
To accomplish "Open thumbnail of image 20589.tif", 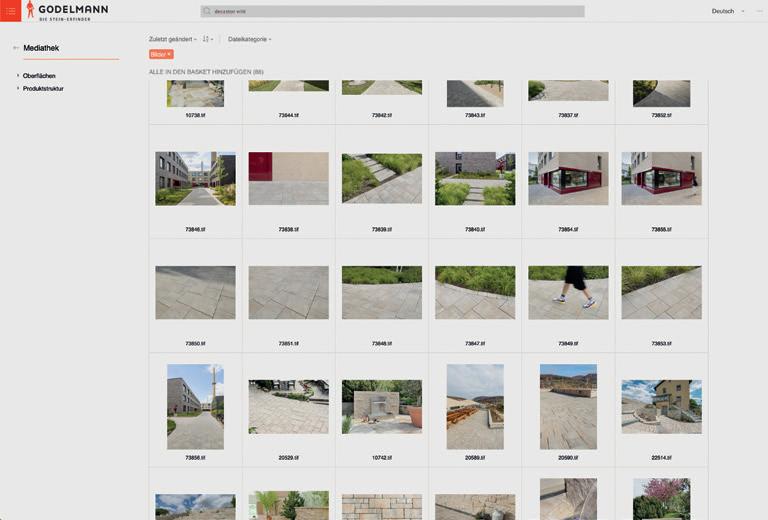I will pos(475,406).
